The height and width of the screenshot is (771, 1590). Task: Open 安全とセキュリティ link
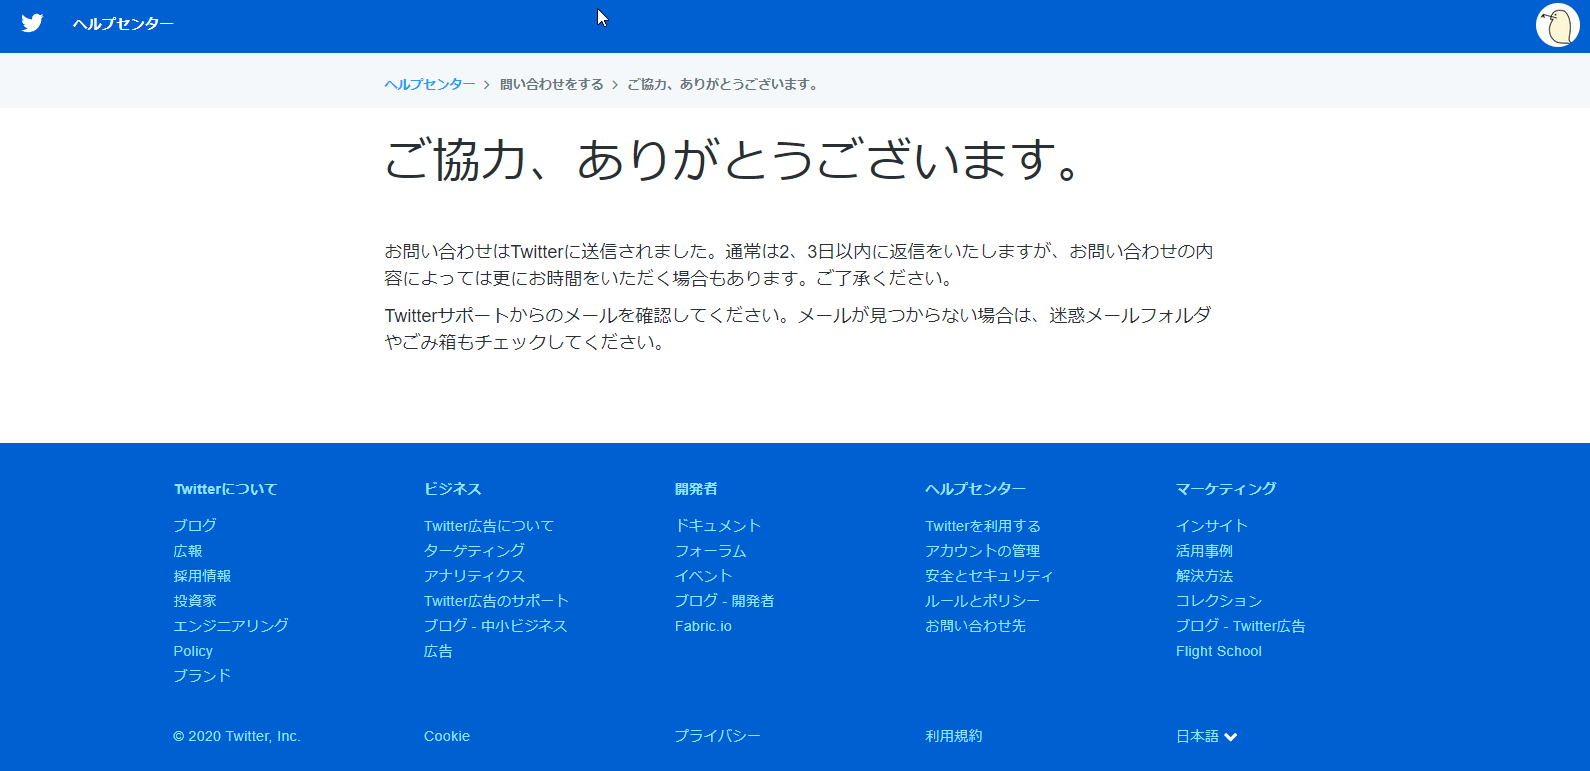tap(990, 576)
